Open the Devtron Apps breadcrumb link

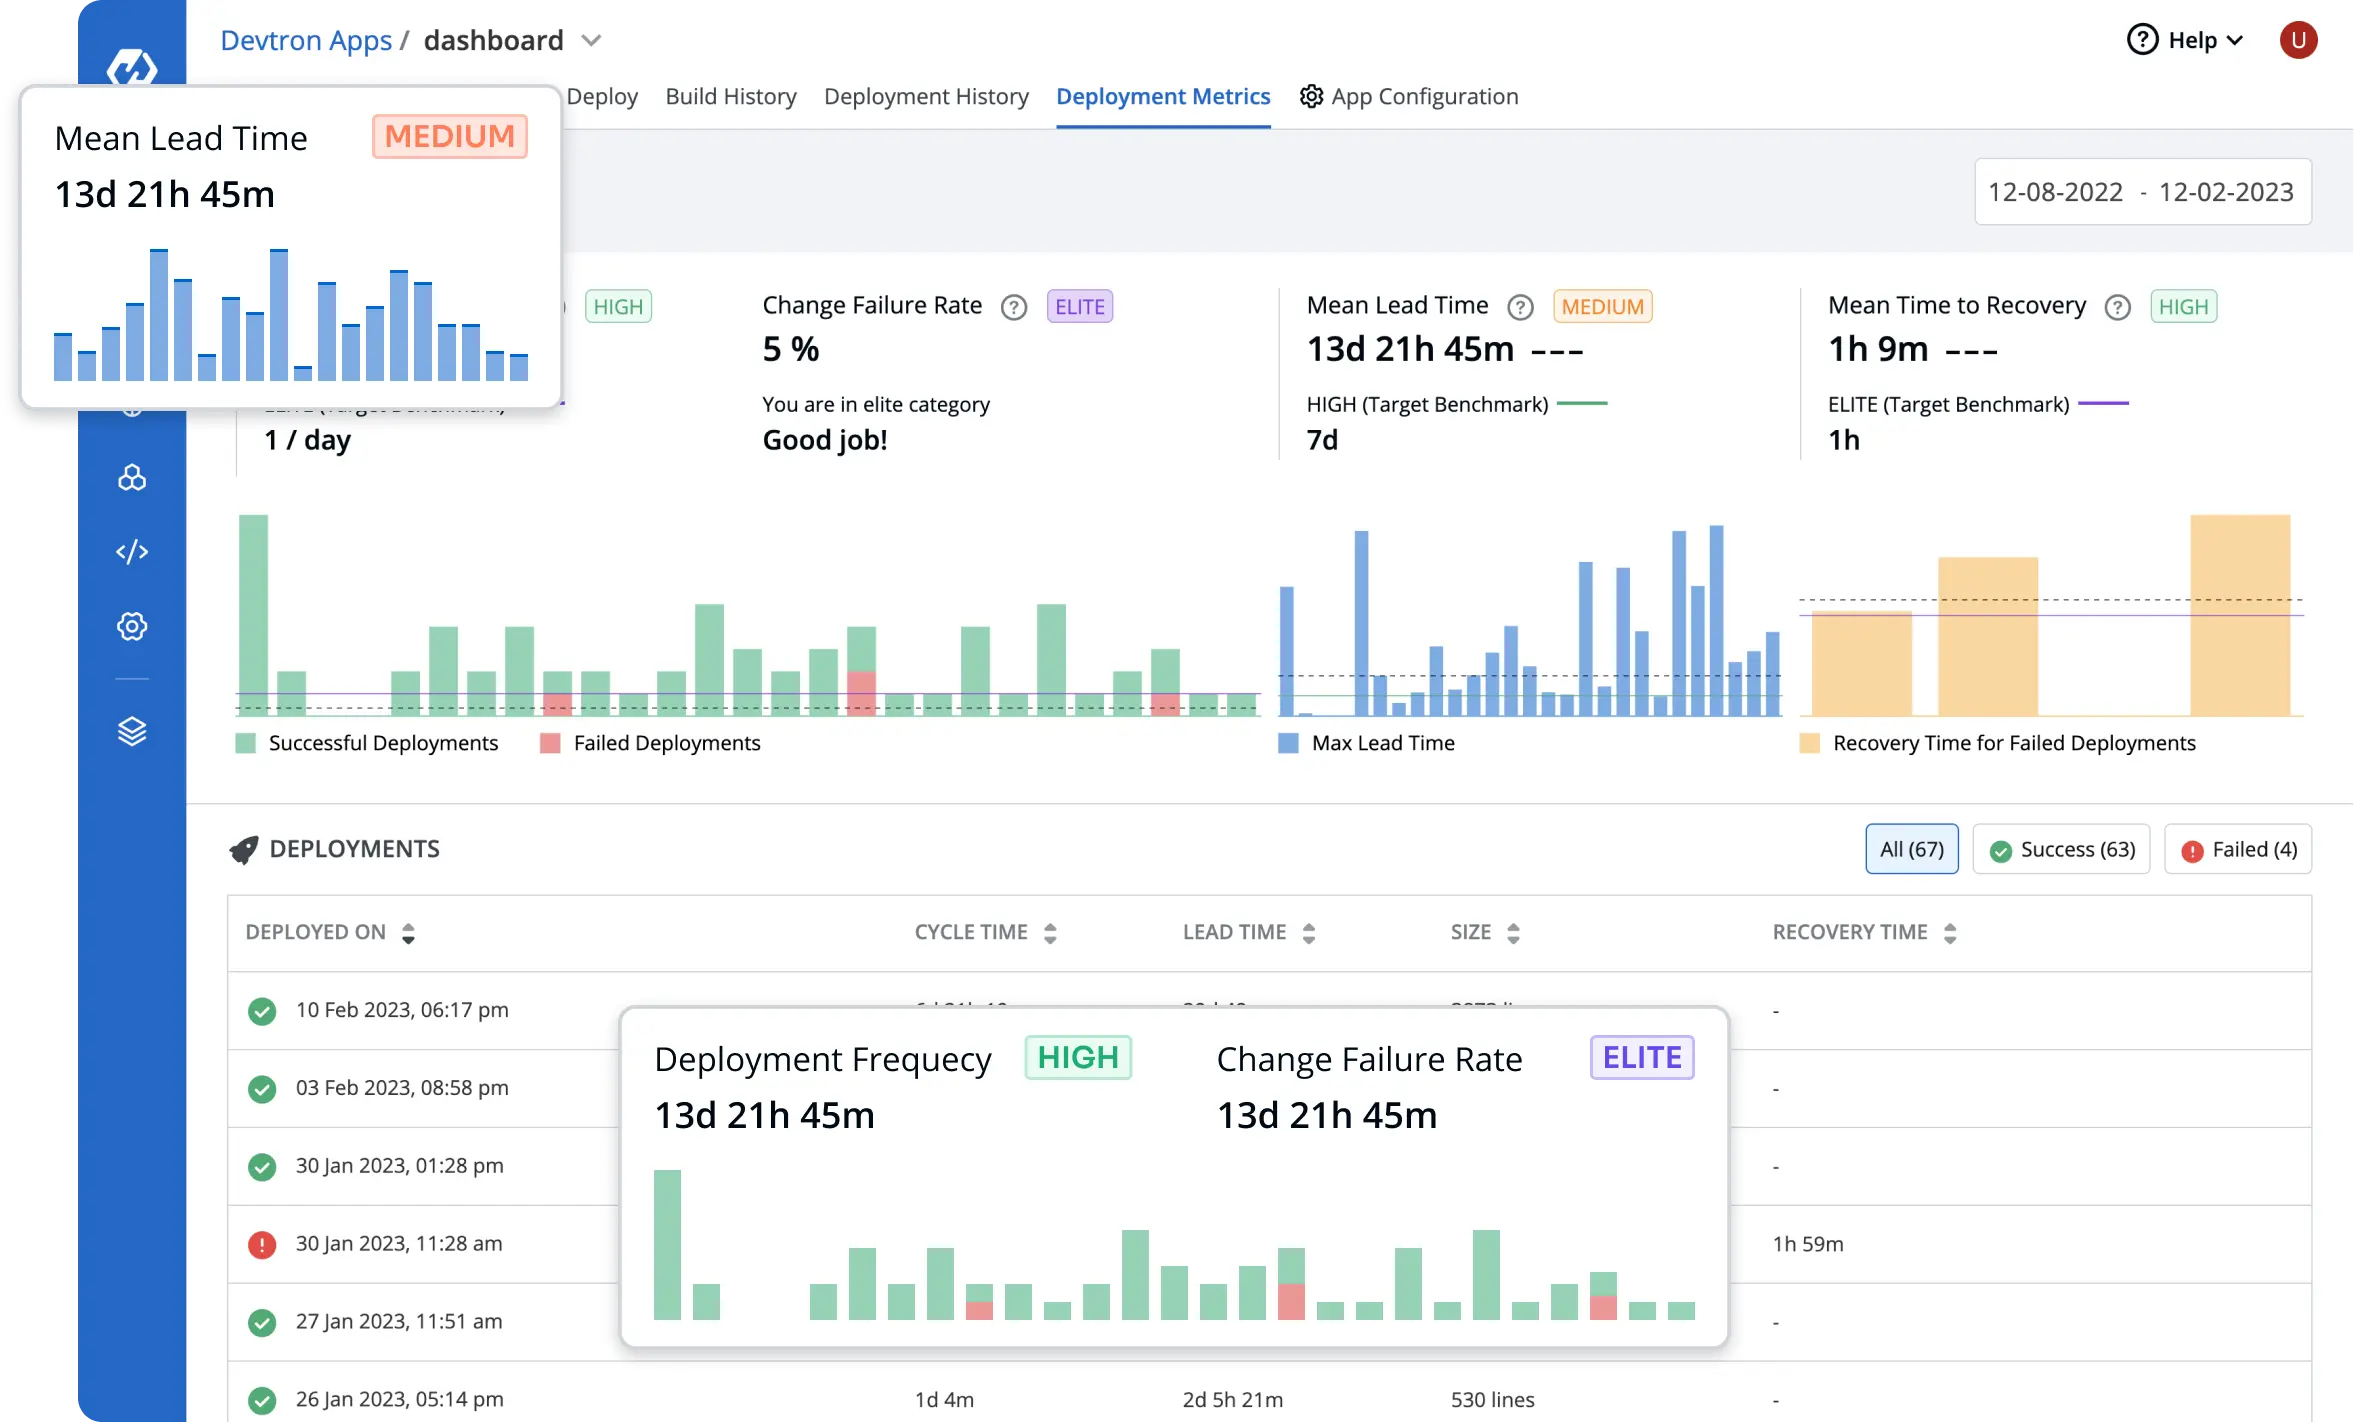[306, 41]
